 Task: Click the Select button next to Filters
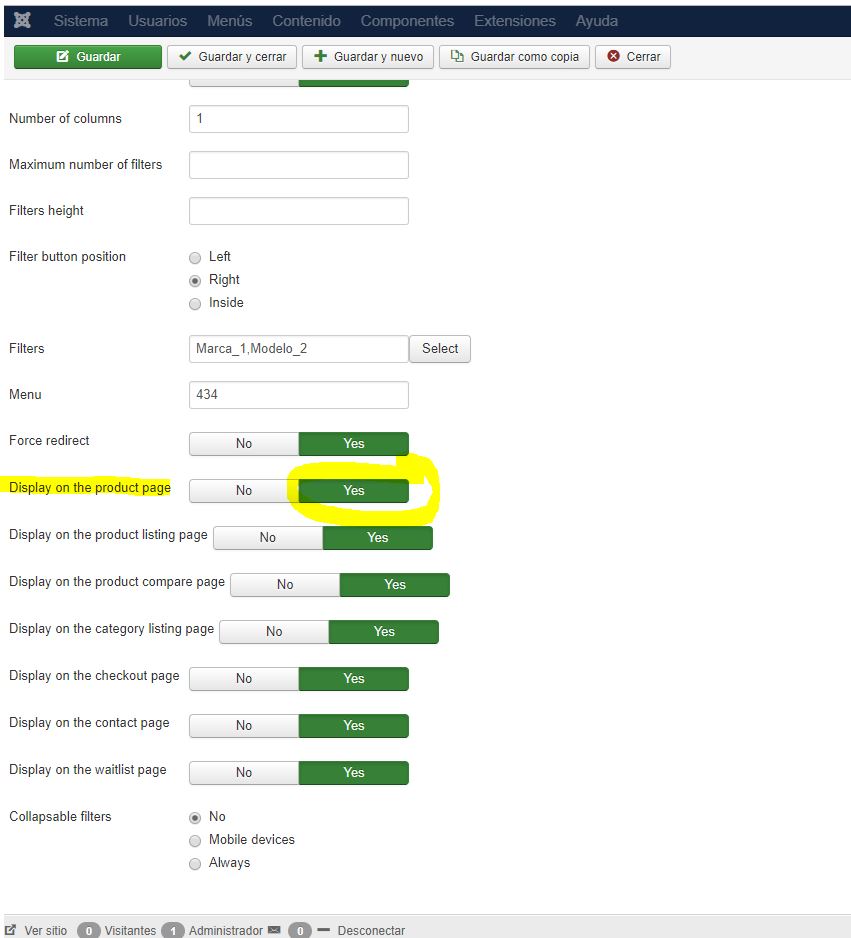tap(440, 349)
